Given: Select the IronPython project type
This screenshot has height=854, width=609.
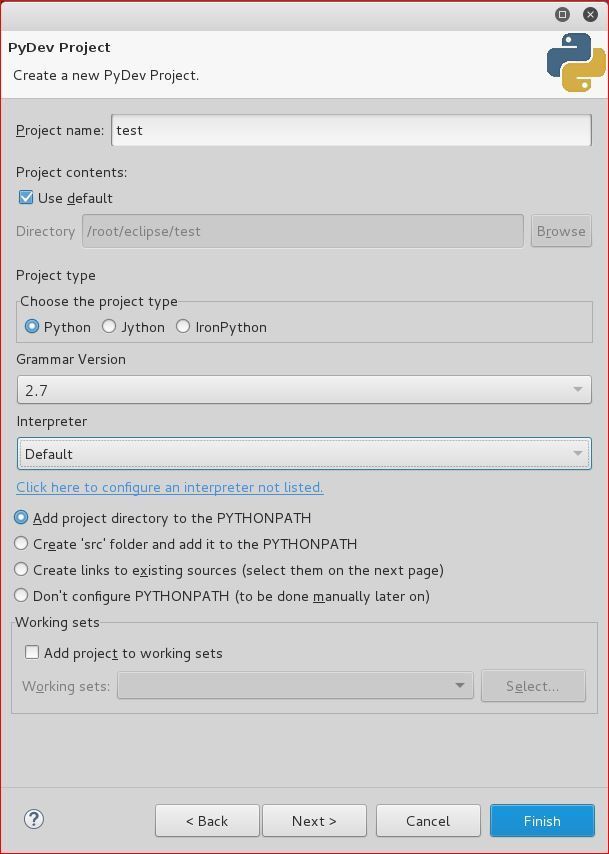Looking at the screenshot, I should click(183, 326).
